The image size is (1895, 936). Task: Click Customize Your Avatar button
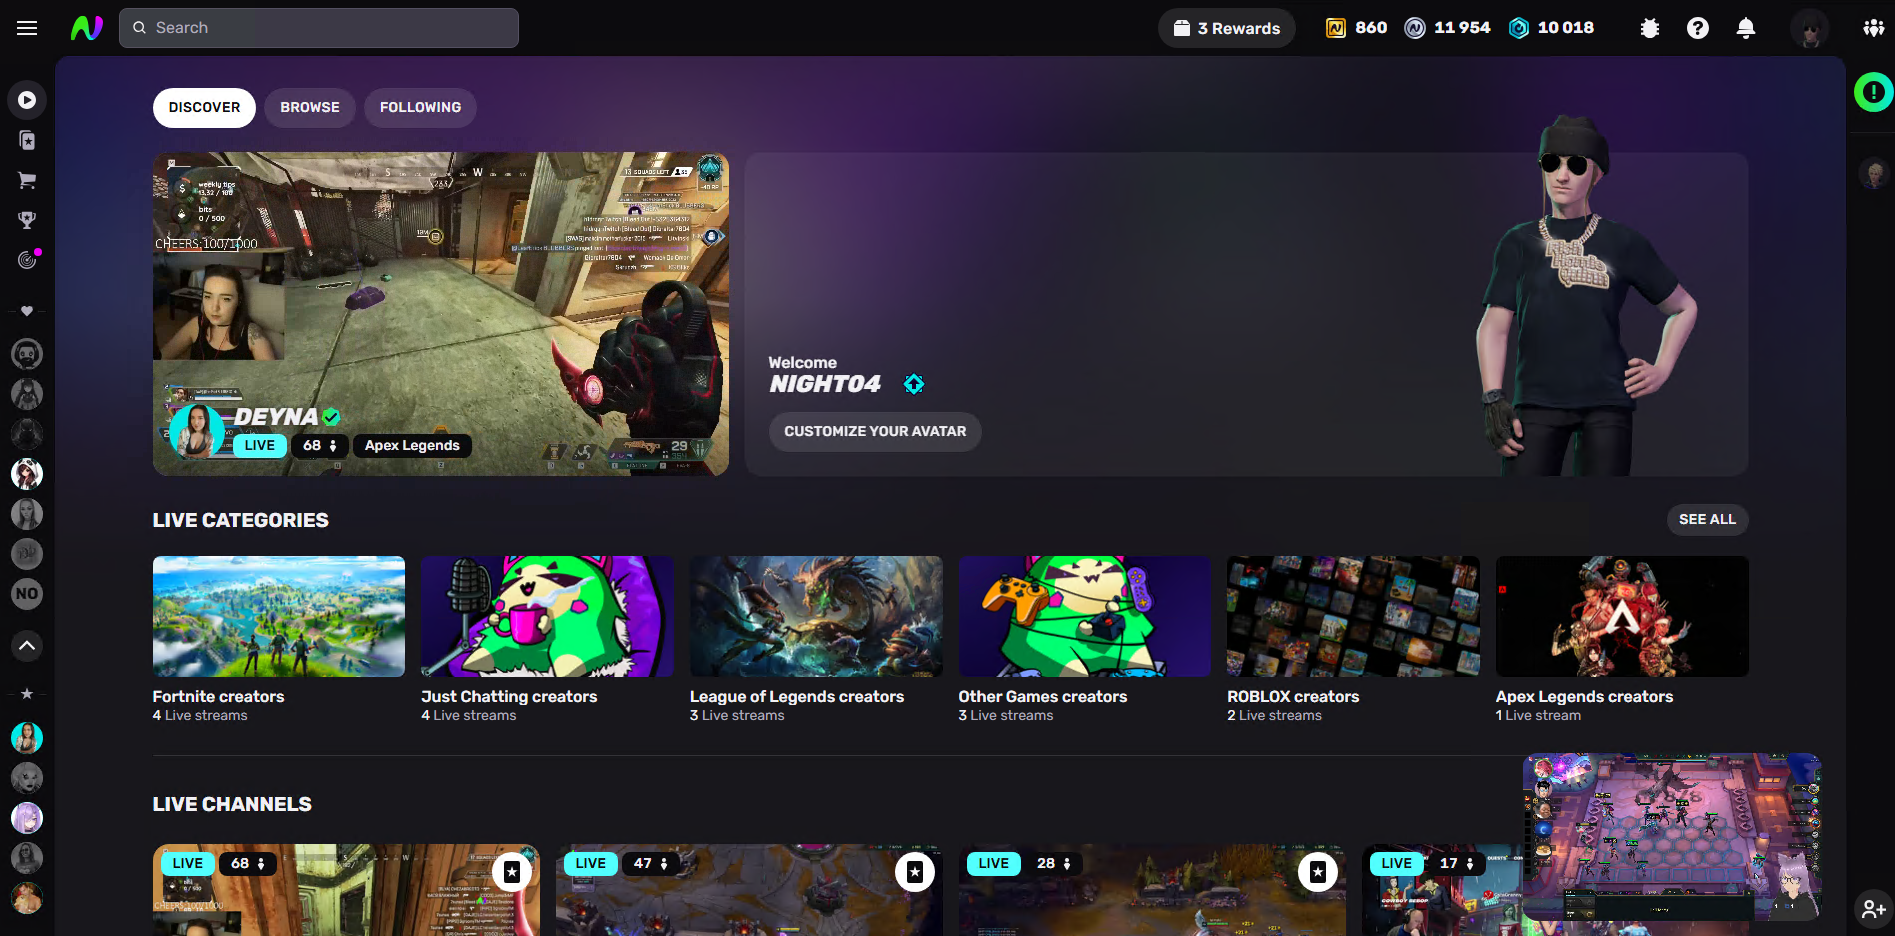875,432
